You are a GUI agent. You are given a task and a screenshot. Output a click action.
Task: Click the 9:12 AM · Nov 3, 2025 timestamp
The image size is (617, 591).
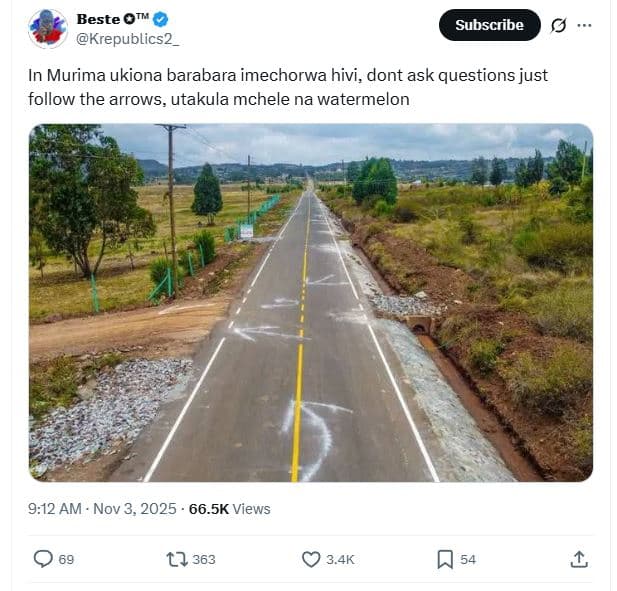pos(102,509)
